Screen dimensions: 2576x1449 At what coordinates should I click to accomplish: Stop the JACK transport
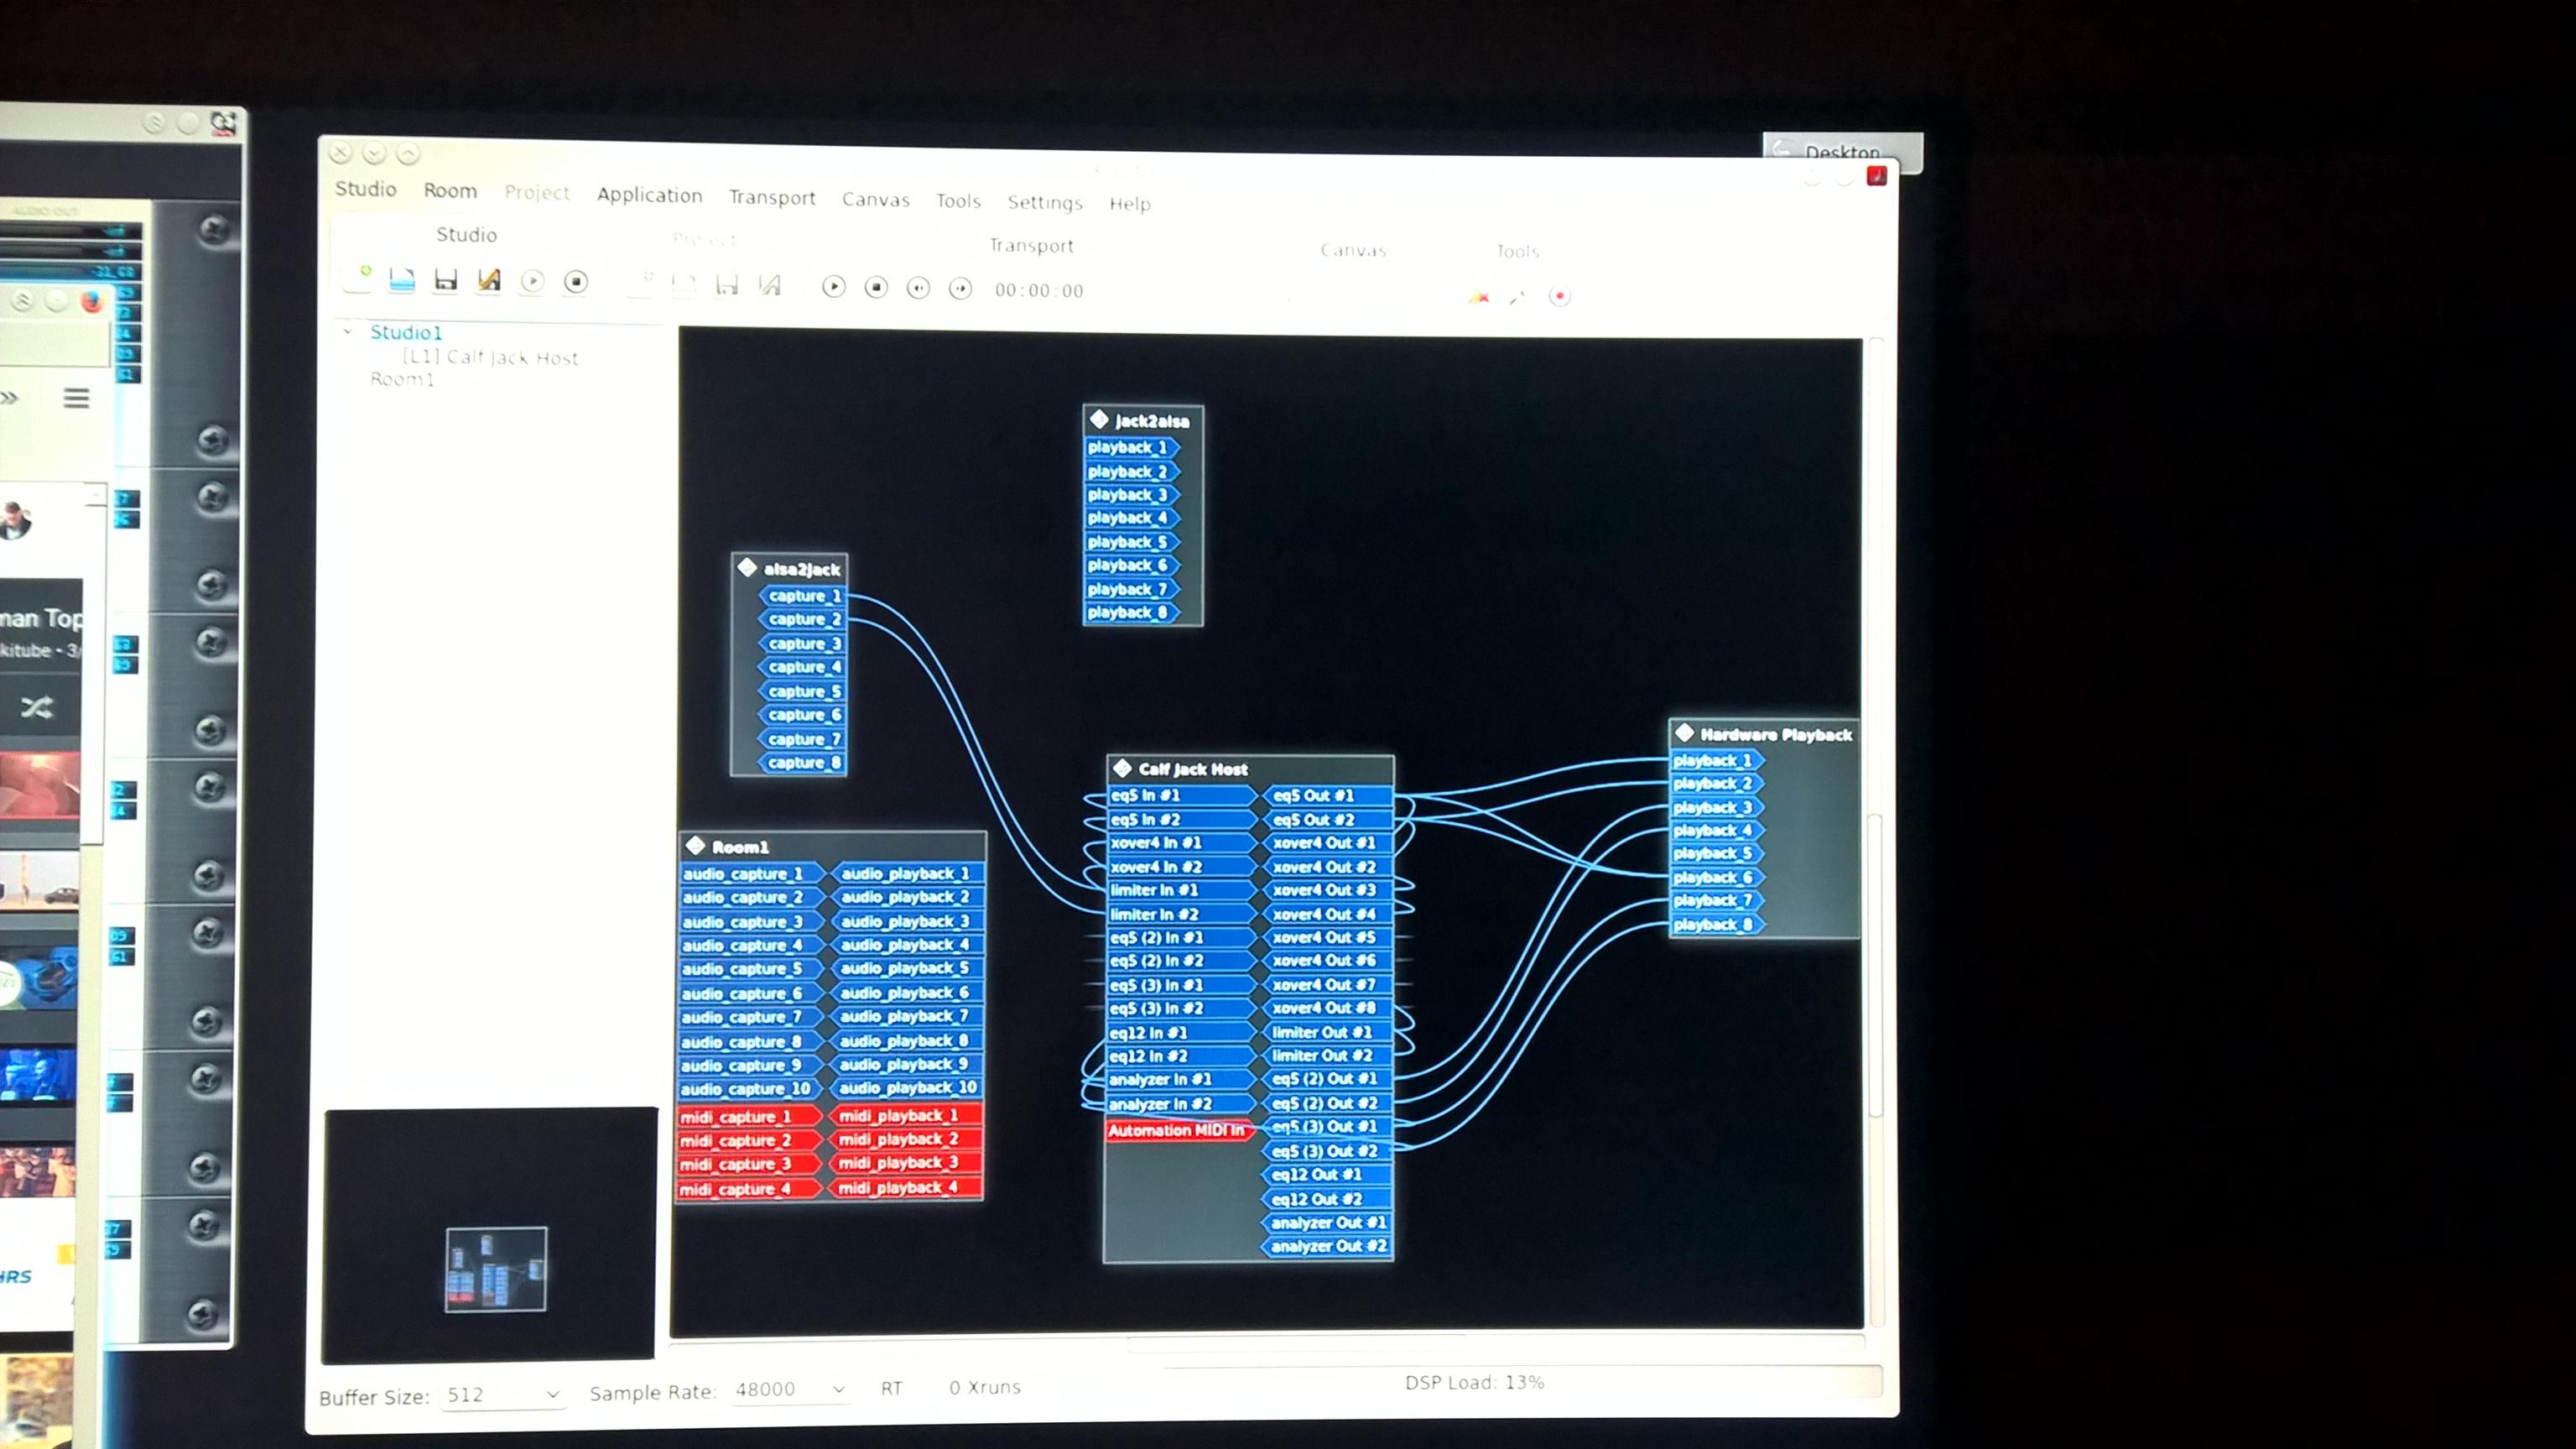tap(876, 288)
